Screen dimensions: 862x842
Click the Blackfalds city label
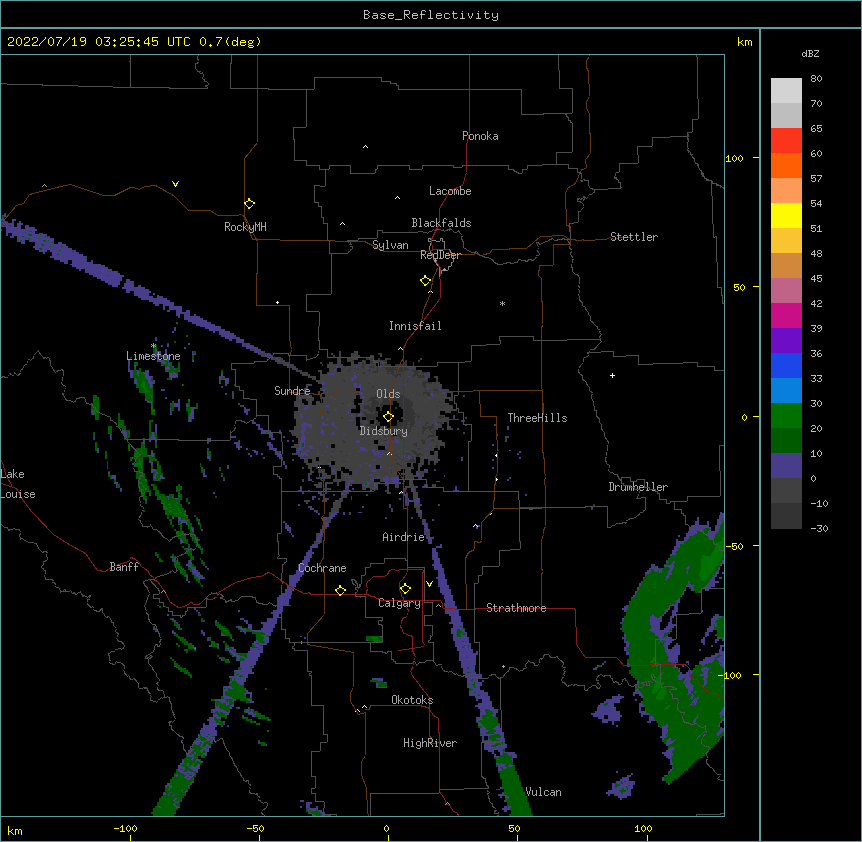point(441,223)
